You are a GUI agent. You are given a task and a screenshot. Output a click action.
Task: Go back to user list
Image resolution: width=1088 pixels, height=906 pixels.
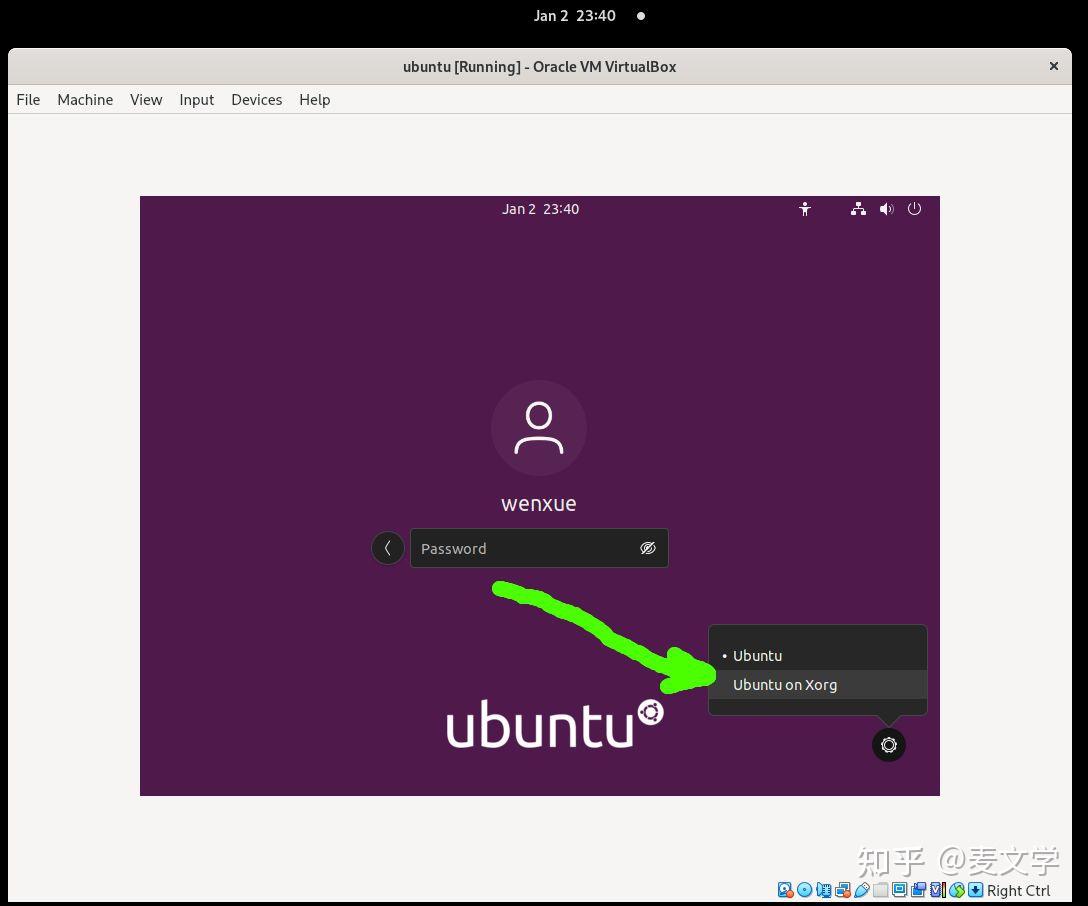click(388, 548)
